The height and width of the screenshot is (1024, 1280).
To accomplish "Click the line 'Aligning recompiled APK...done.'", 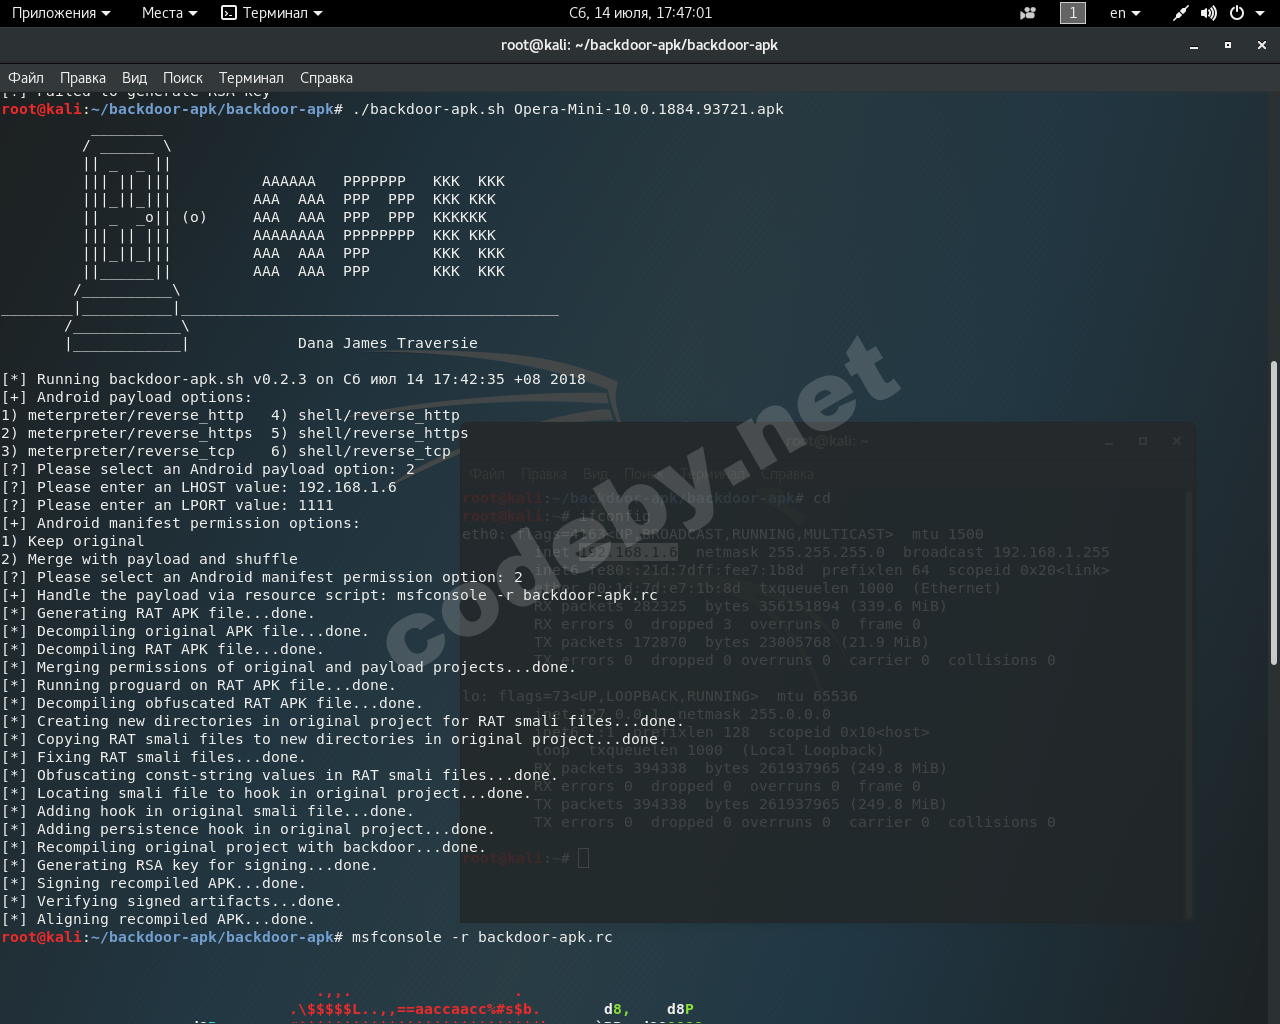I will pyautogui.click(x=159, y=919).
